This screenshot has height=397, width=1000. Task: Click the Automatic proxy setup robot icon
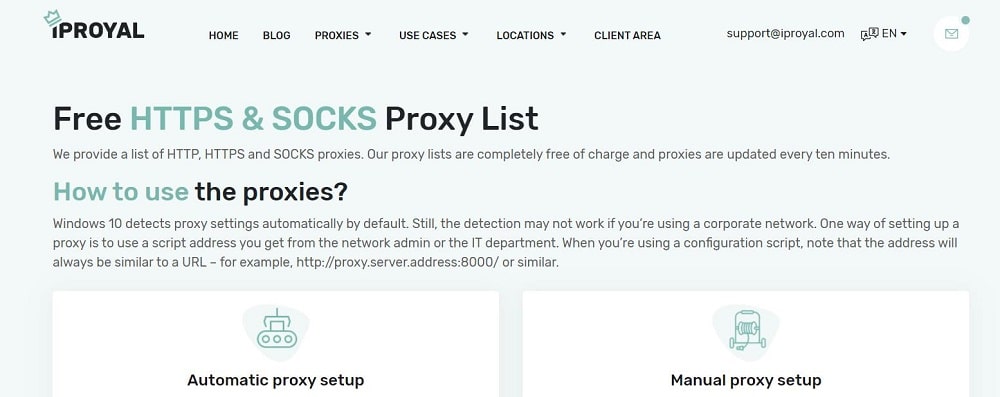(x=276, y=332)
